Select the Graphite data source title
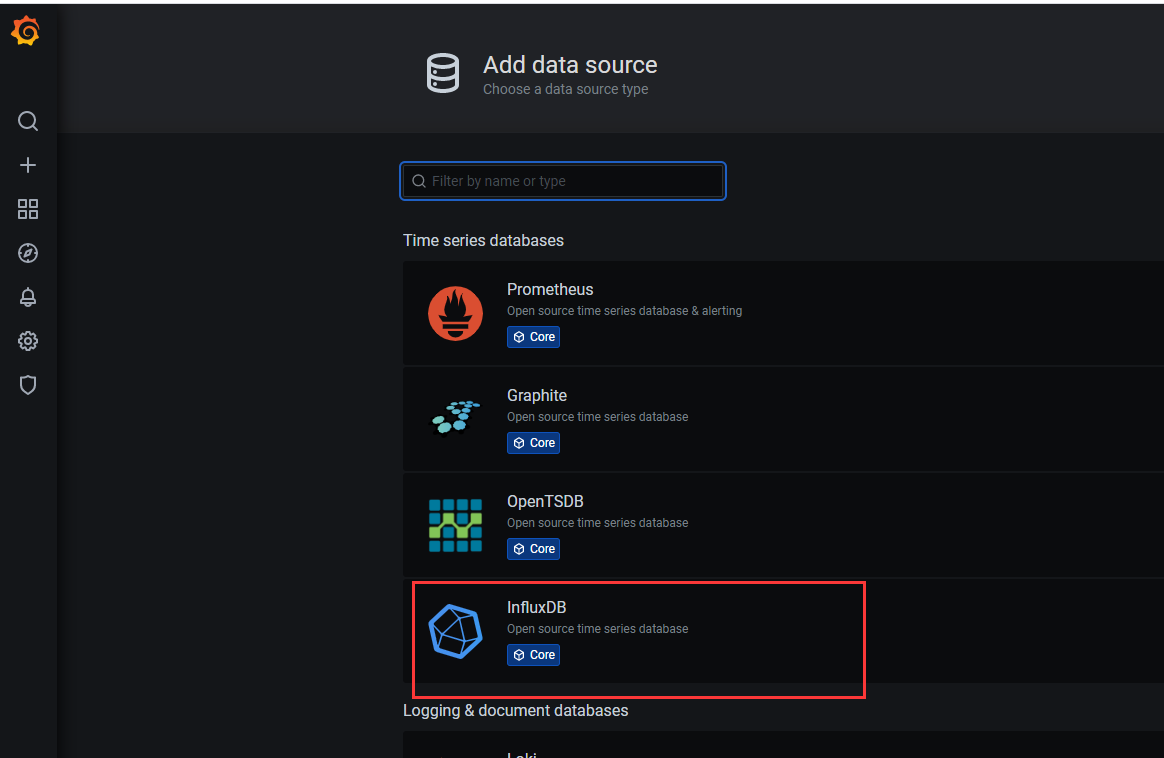The width and height of the screenshot is (1164, 758). coord(537,396)
